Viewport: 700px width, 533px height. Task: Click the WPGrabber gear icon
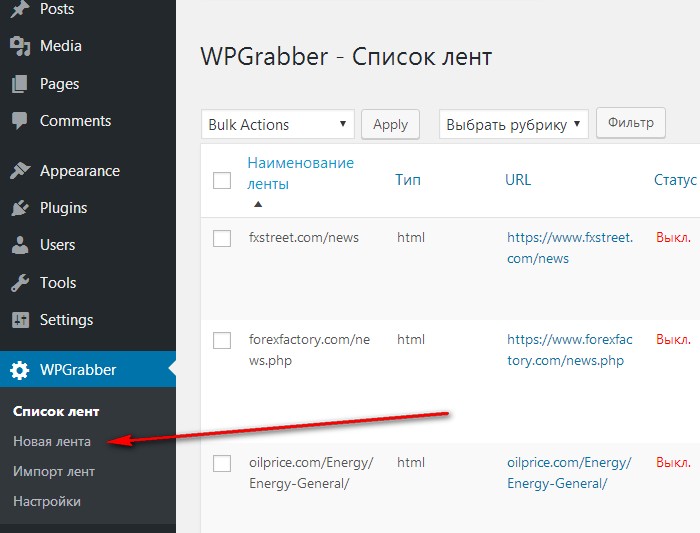pos(19,370)
